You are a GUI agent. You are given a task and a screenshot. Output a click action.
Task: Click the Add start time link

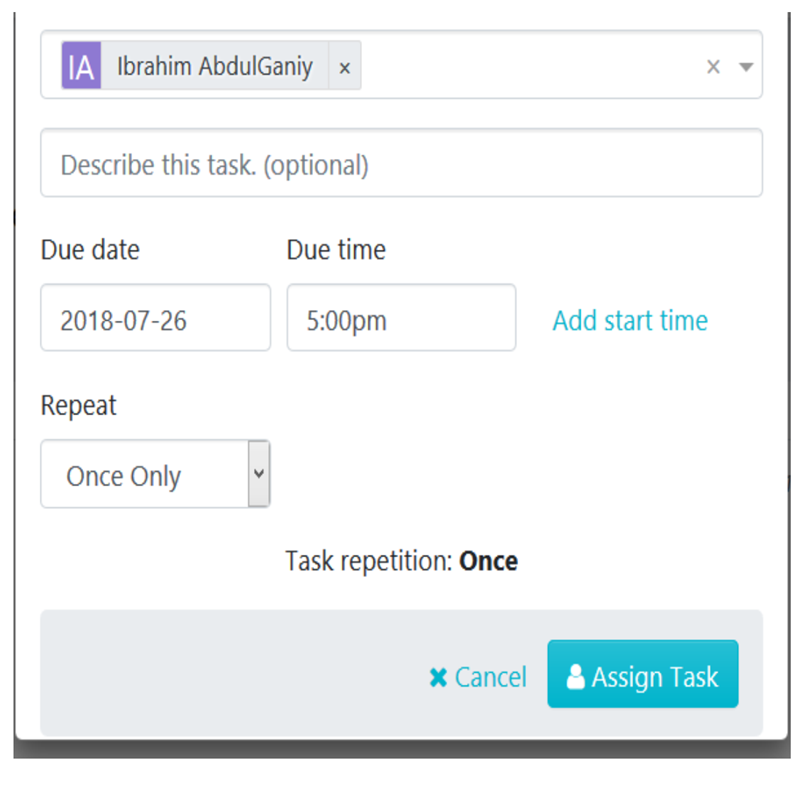630,321
